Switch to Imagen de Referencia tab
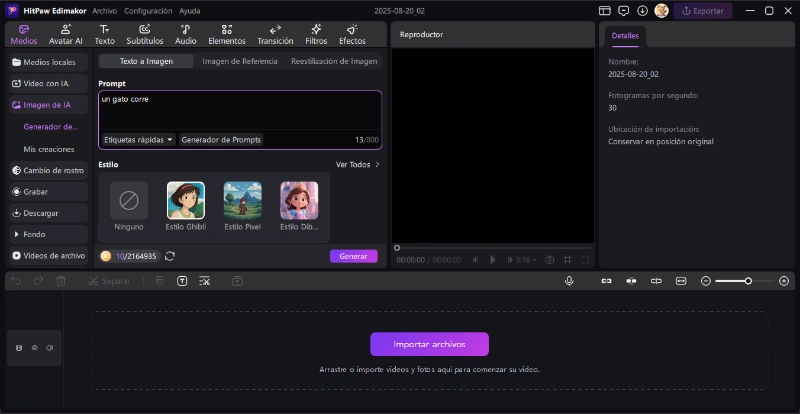Viewport: 800px width, 414px height. 240,61
